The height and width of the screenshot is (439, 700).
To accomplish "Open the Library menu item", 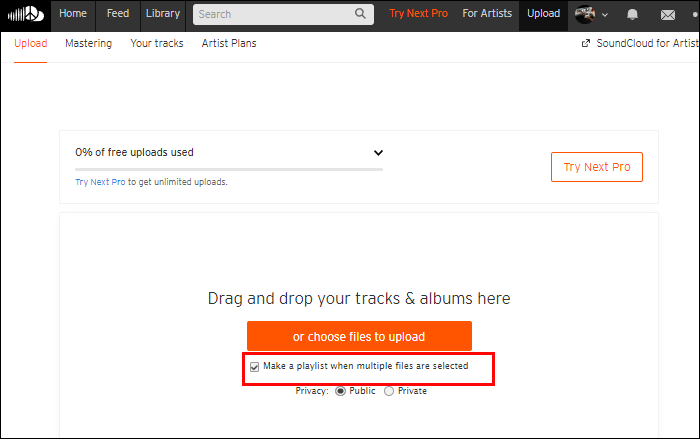I will tap(162, 14).
